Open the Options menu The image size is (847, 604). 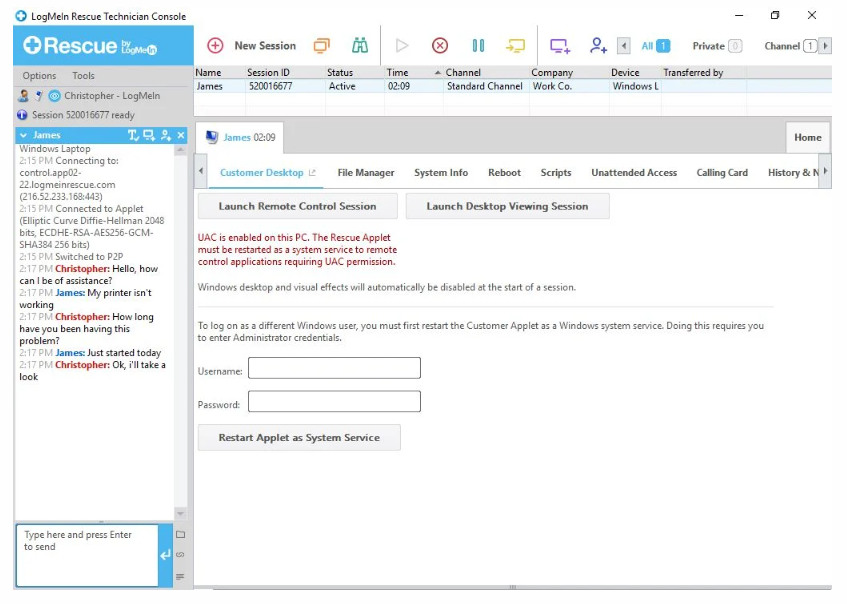coord(39,76)
